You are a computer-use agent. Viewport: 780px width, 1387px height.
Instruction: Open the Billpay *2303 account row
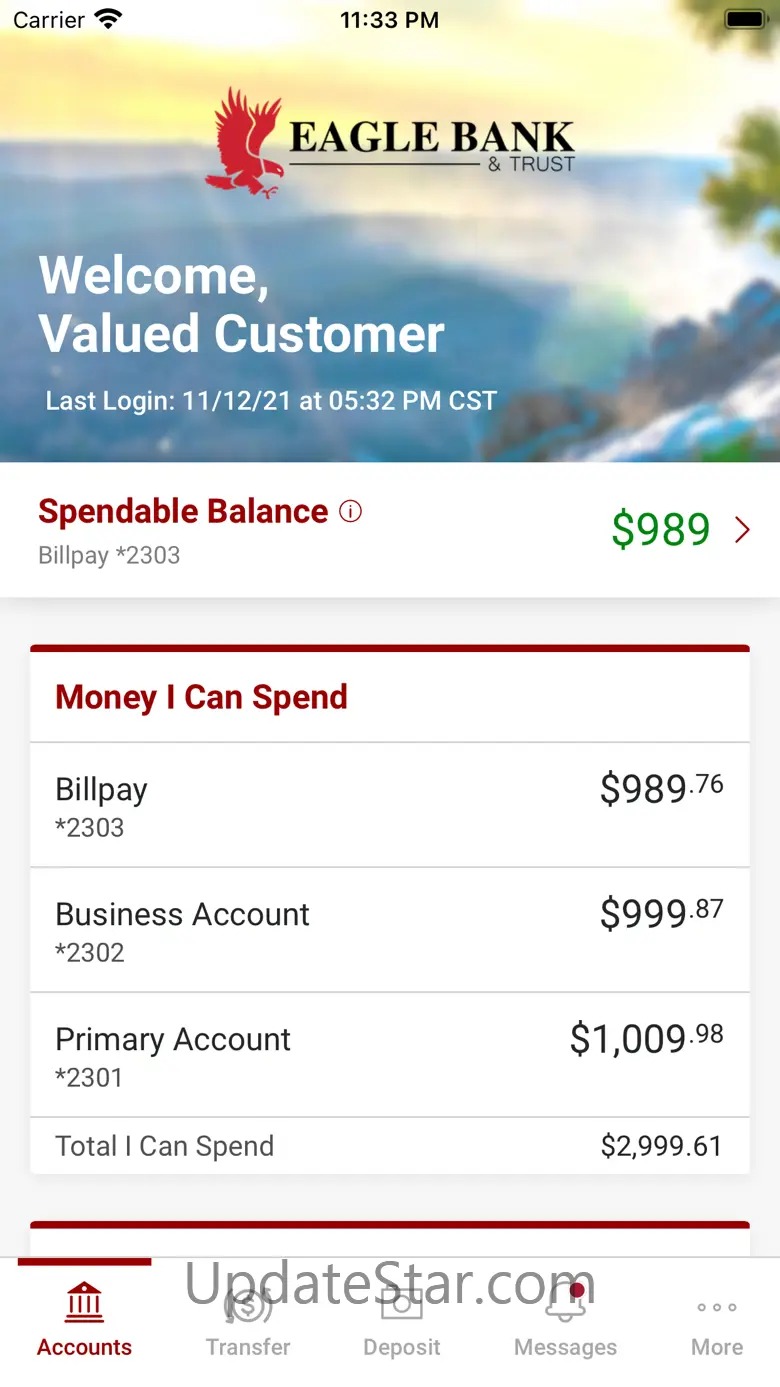tap(390, 805)
